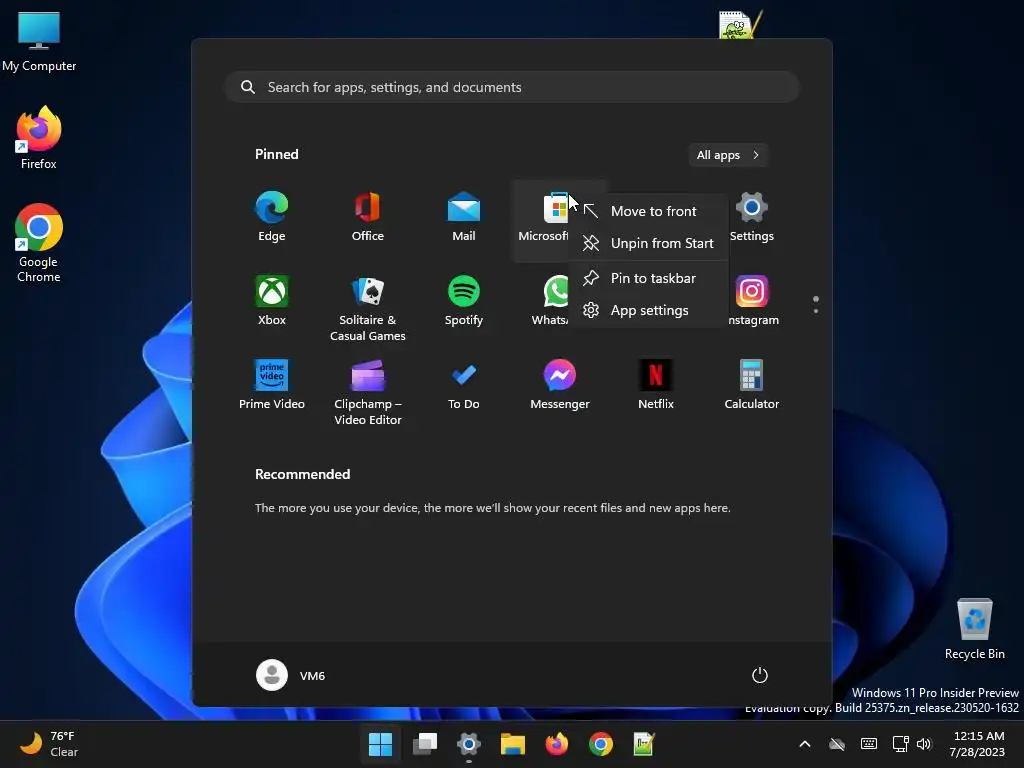
Task: Open Clipchamp Video Editor
Action: pos(368,392)
